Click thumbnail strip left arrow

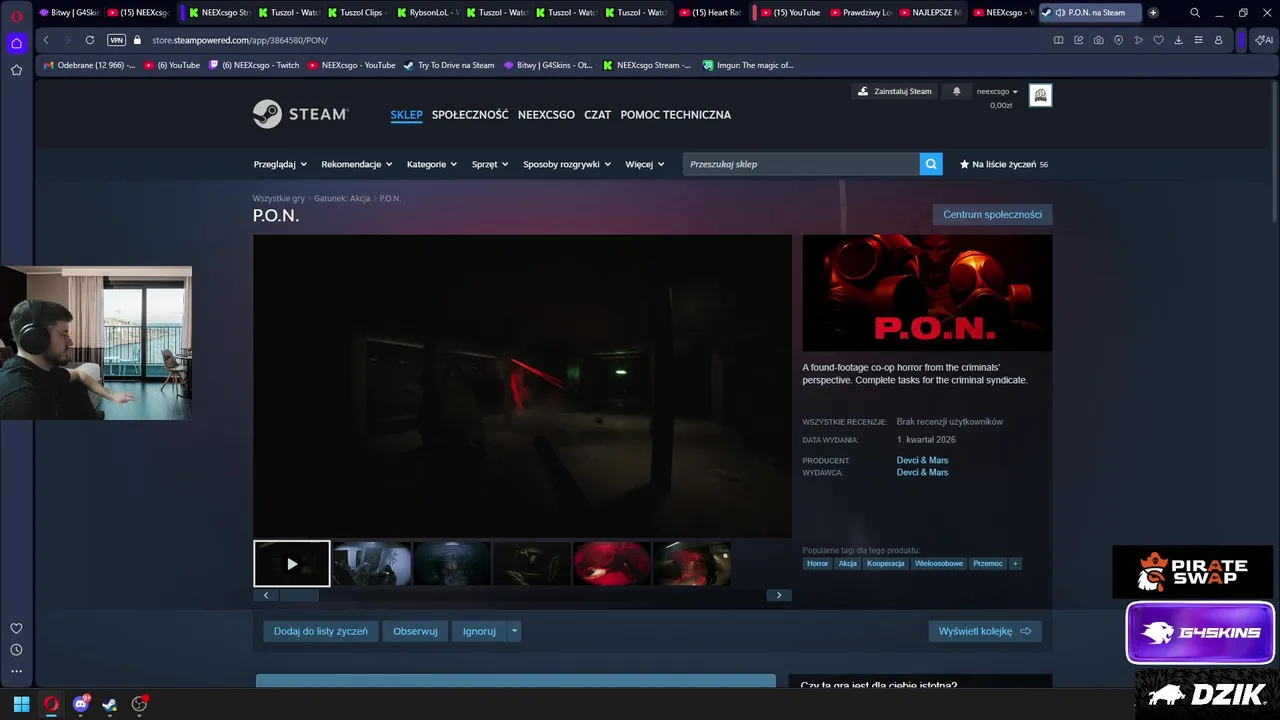265,595
